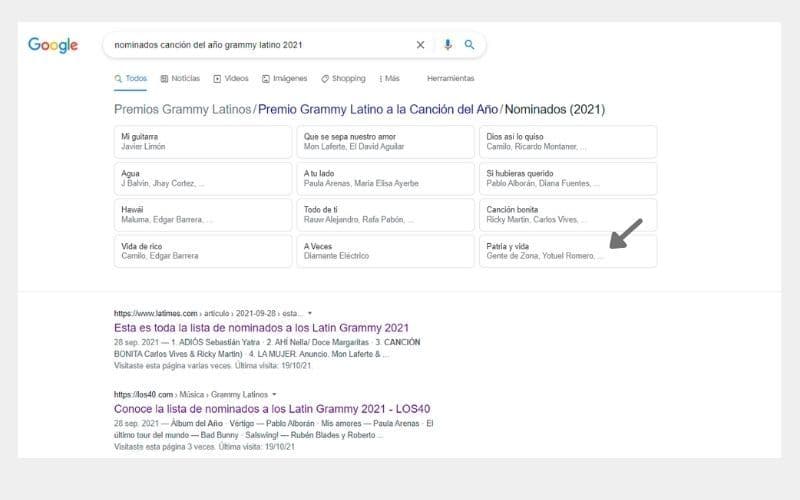This screenshot has width=800, height=500.
Task: Open the Mi guitarra card
Action: click(203, 142)
